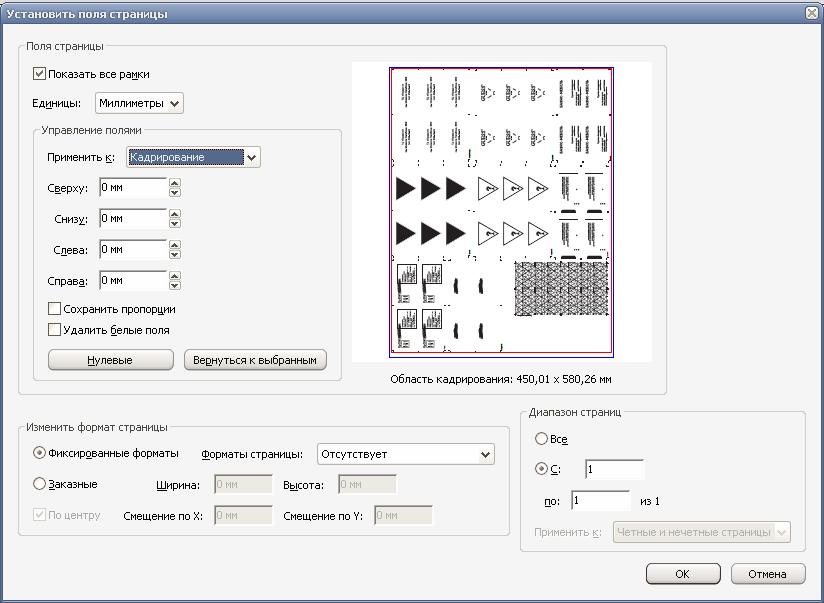Click the 'С:' start page input field
The height and width of the screenshot is (603, 824).
(x=614, y=469)
